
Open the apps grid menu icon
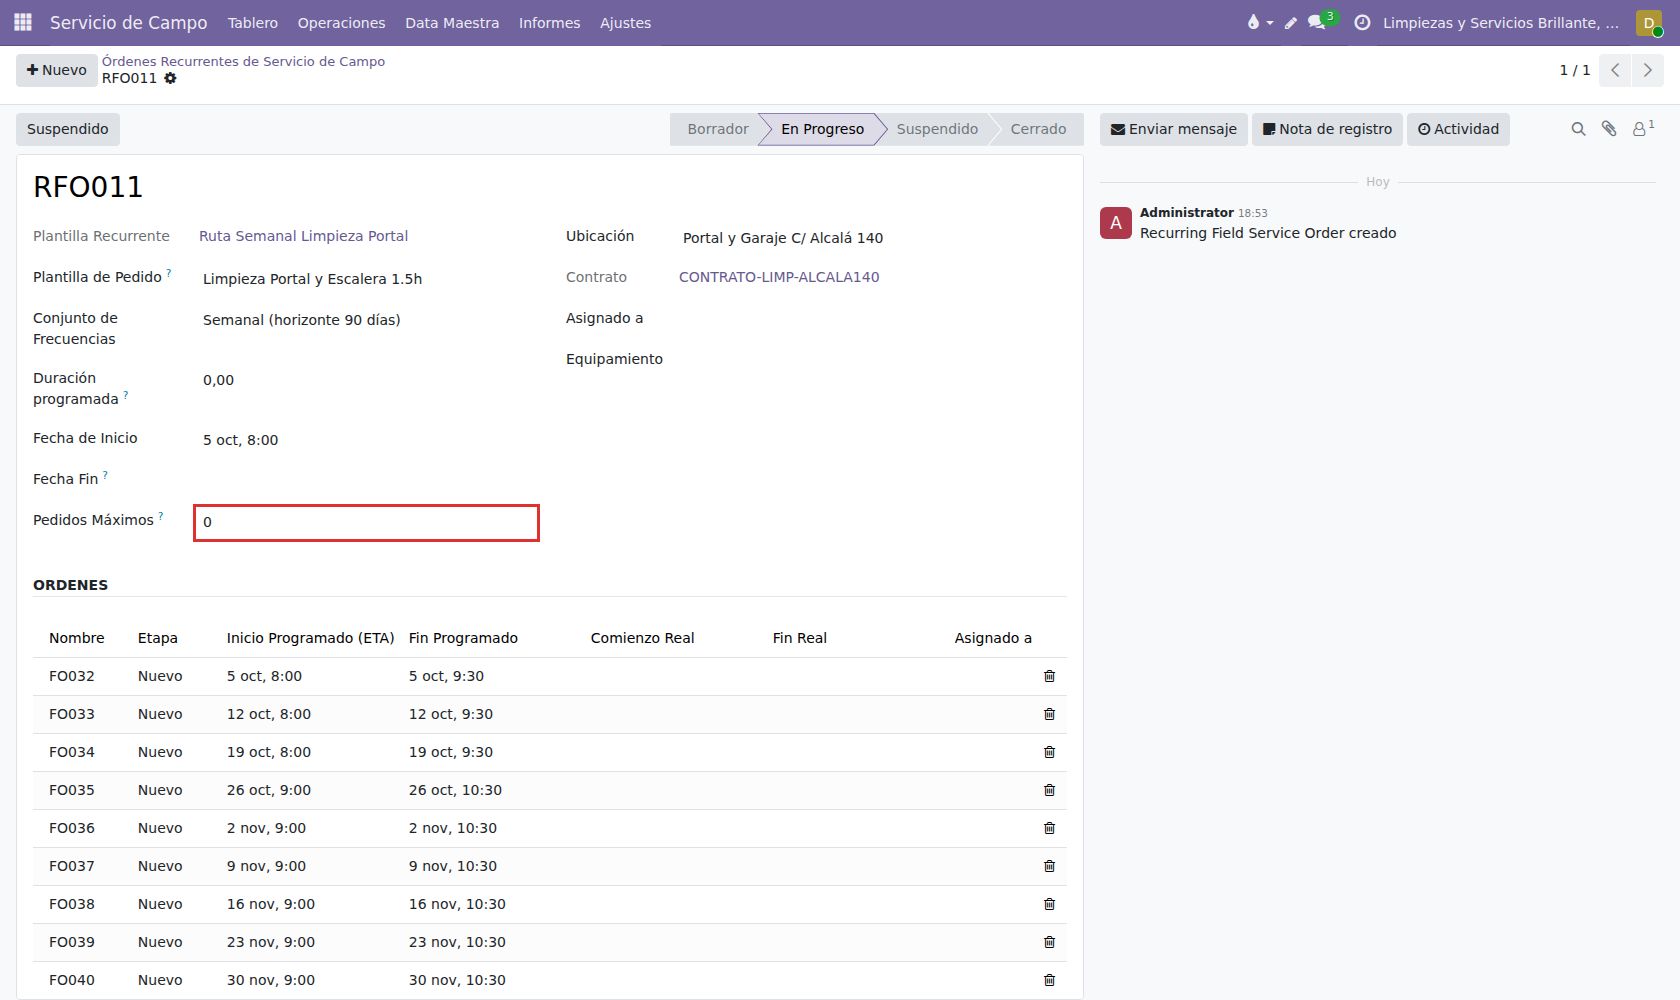[x=23, y=22]
